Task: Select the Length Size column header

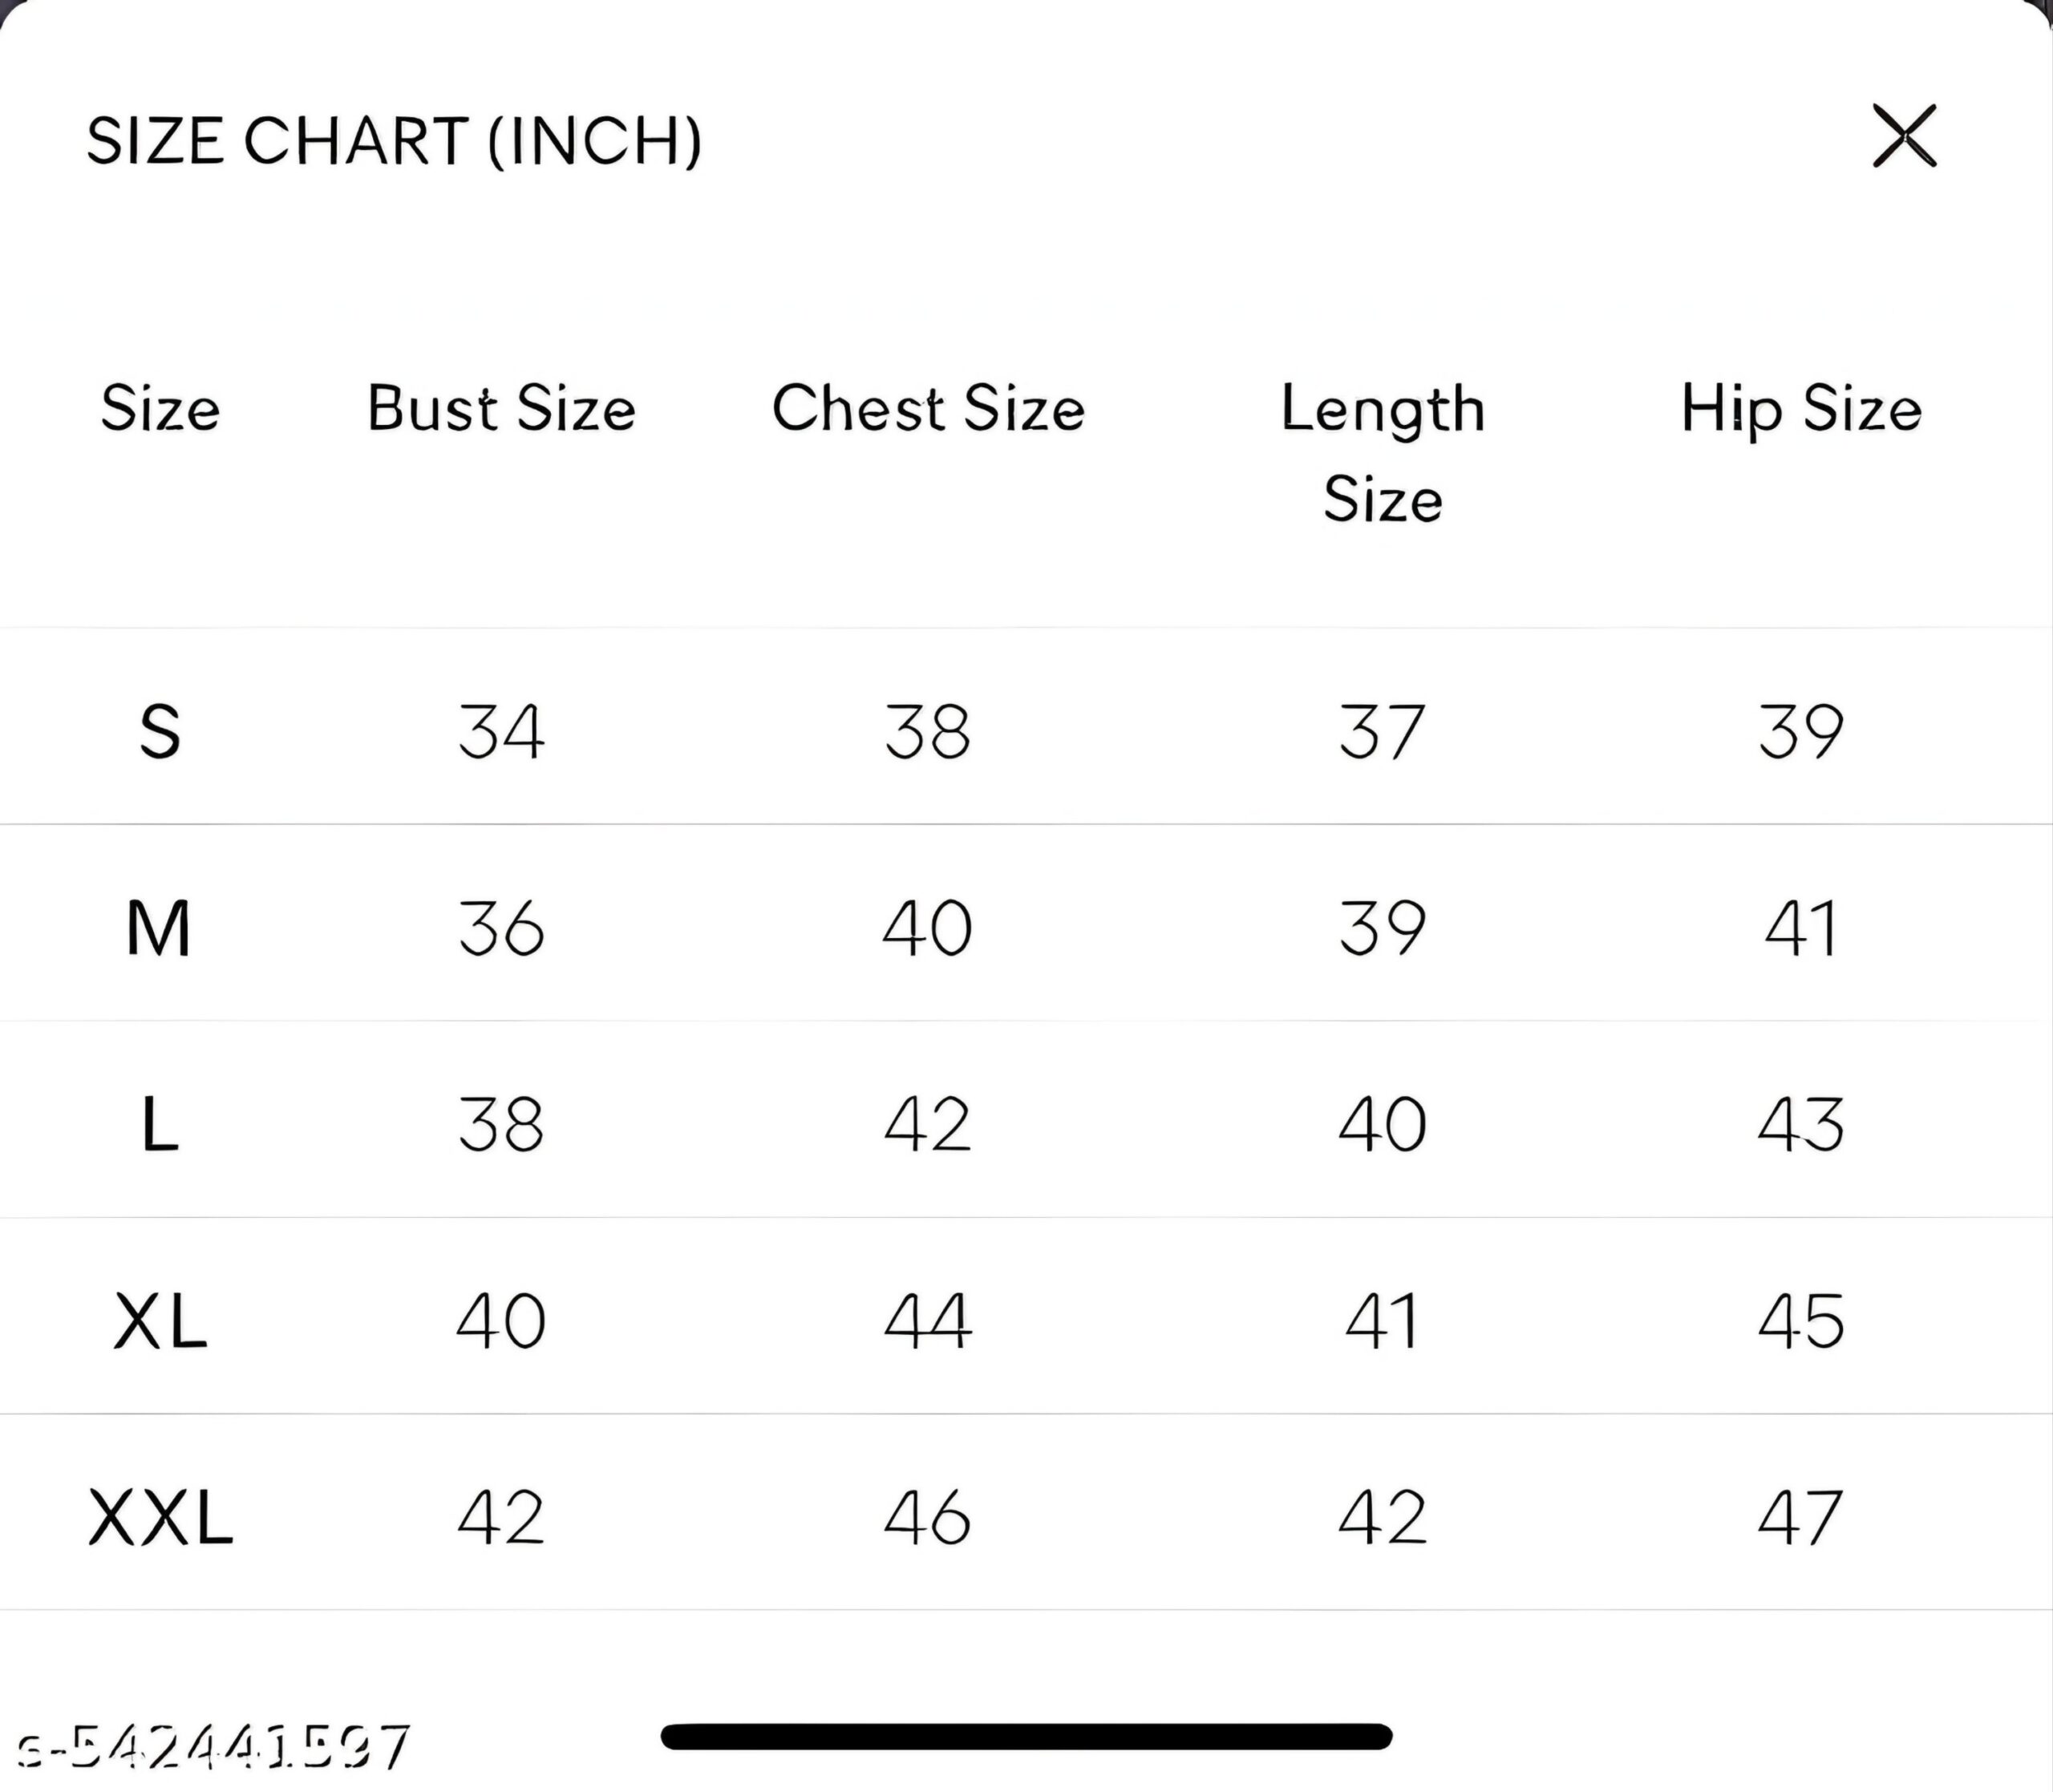Action: (x=1383, y=453)
